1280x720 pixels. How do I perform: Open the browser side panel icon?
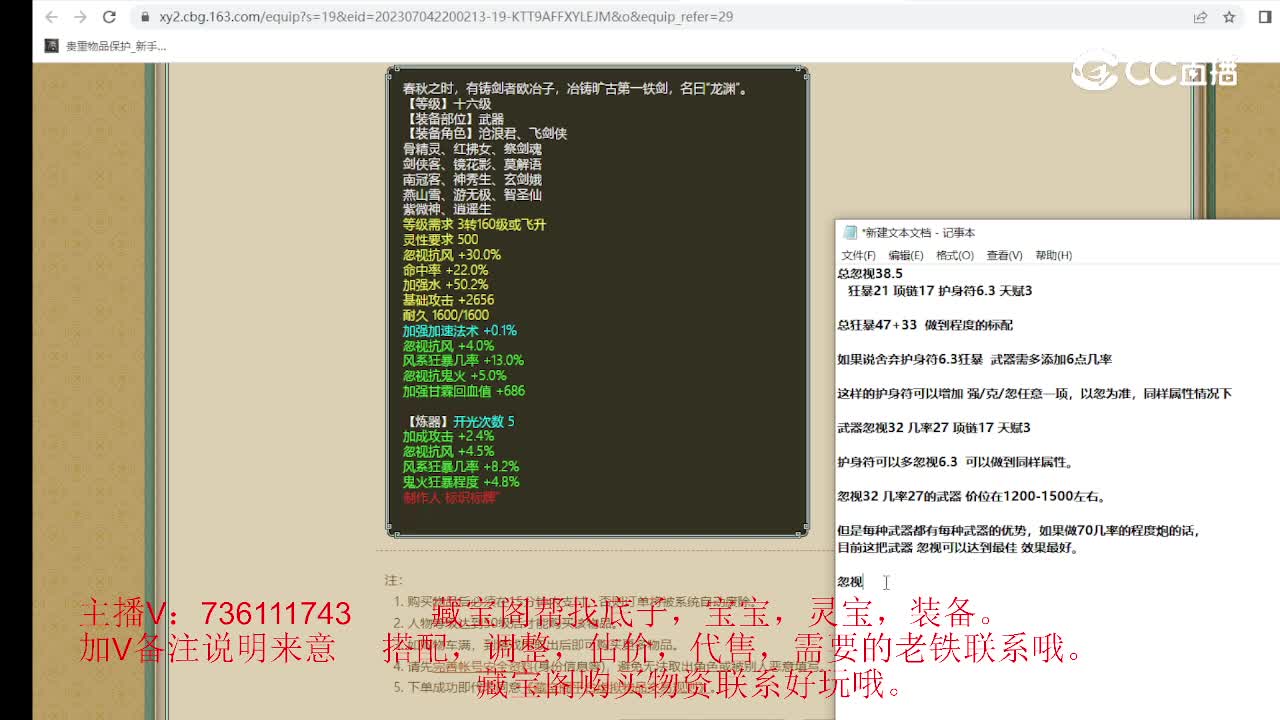[1265, 17]
